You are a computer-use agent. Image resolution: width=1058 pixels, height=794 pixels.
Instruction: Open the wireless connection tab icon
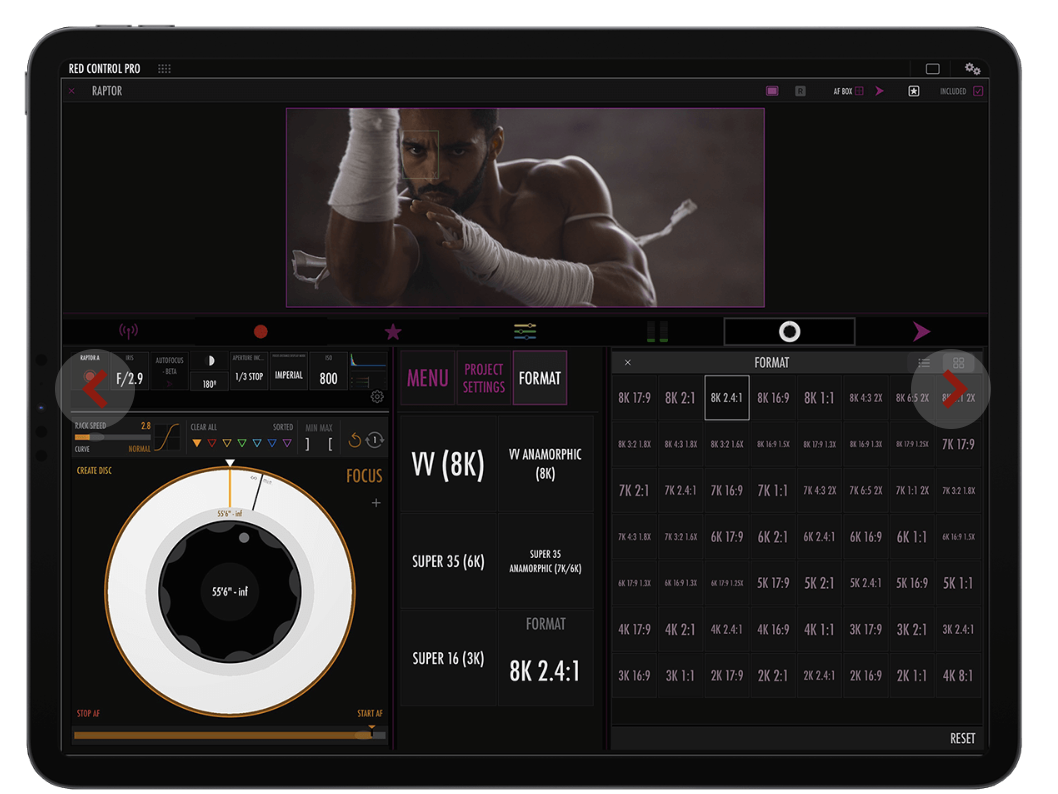[129, 332]
